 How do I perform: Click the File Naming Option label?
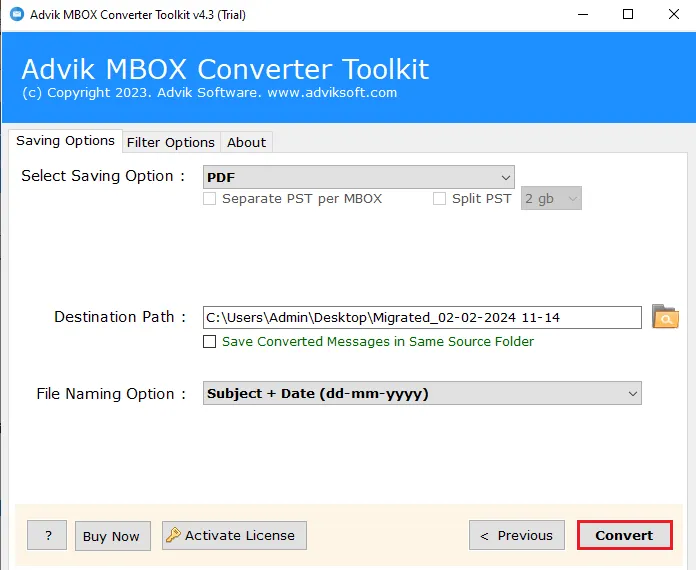pos(111,394)
